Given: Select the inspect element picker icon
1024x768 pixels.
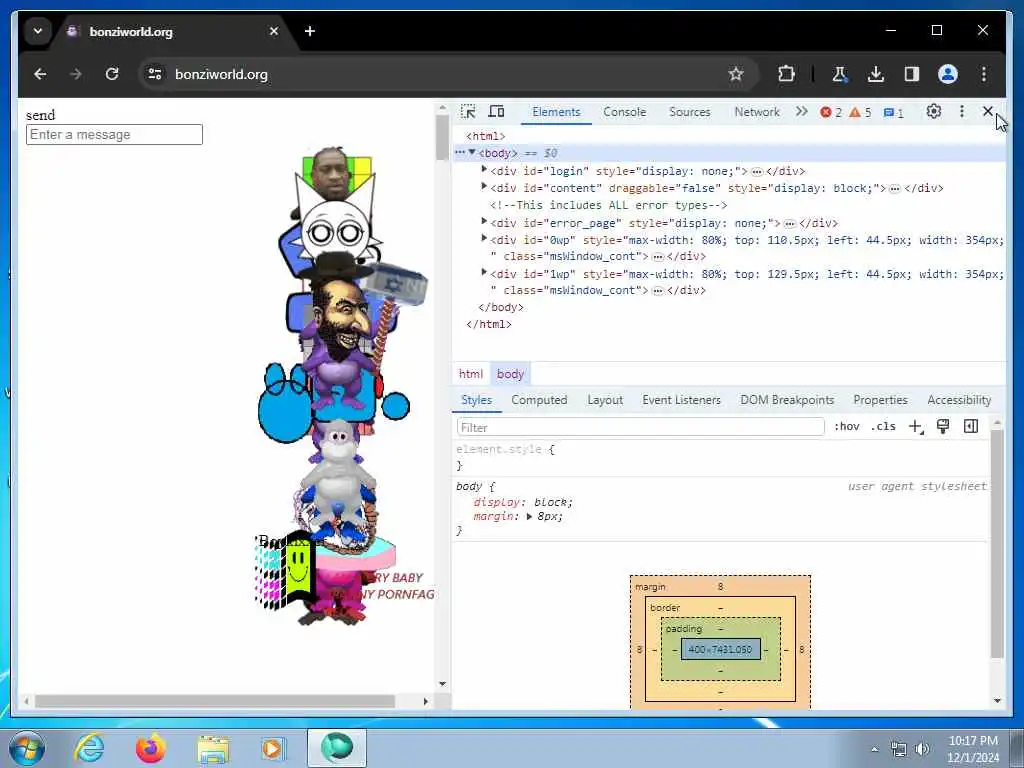Looking at the screenshot, I should click(x=468, y=112).
